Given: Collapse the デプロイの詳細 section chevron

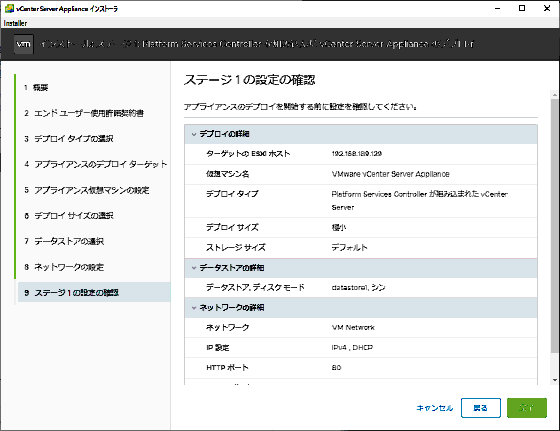Looking at the screenshot, I should click(194, 134).
